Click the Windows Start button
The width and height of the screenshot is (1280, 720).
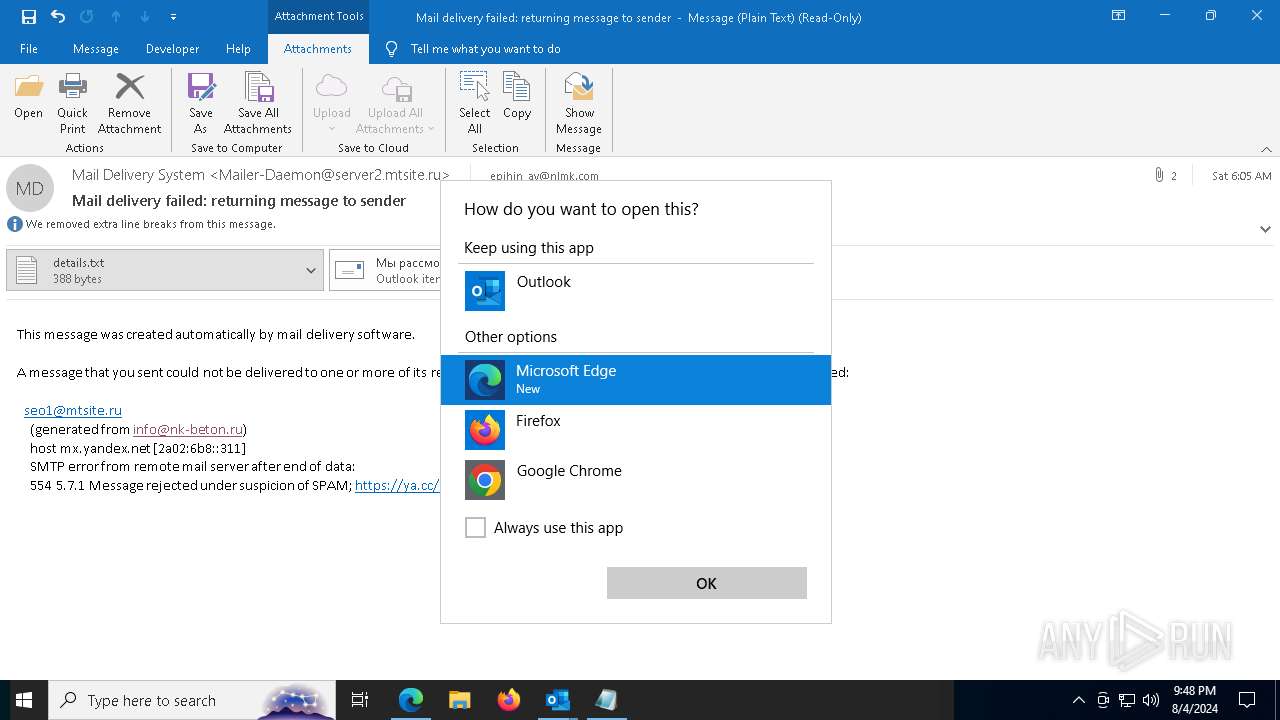24,700
